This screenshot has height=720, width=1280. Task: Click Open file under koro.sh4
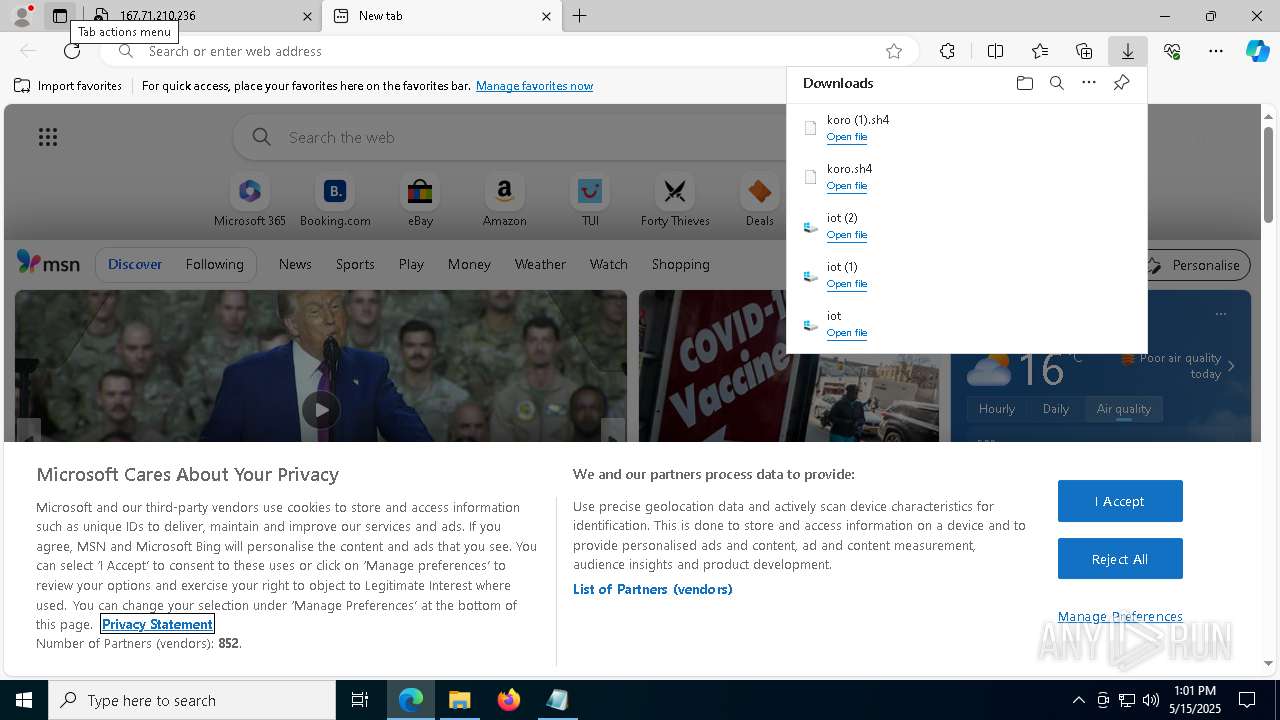[846, 186]
